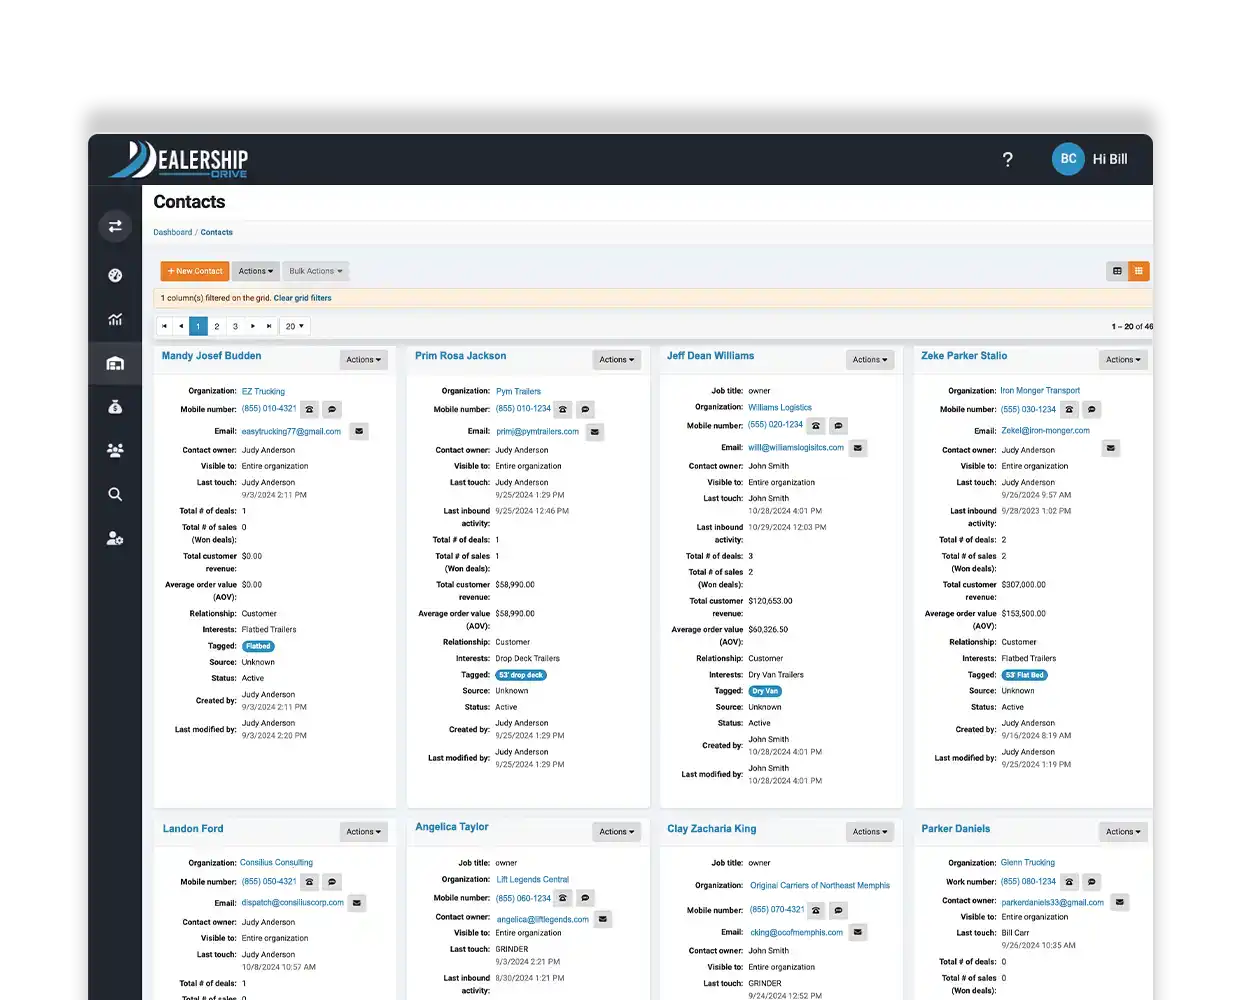
Task: Select the Contacts breadcrumb item
Action: [x=217, y=232]
